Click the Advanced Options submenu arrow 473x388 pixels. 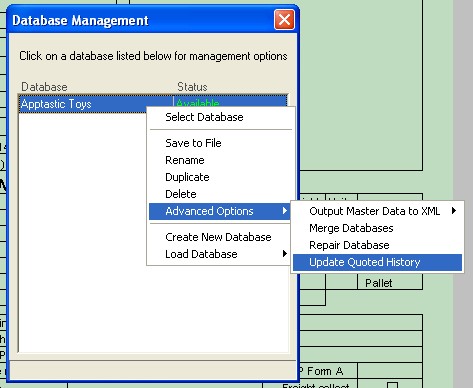pyautogui.click(x=284, y=211)
